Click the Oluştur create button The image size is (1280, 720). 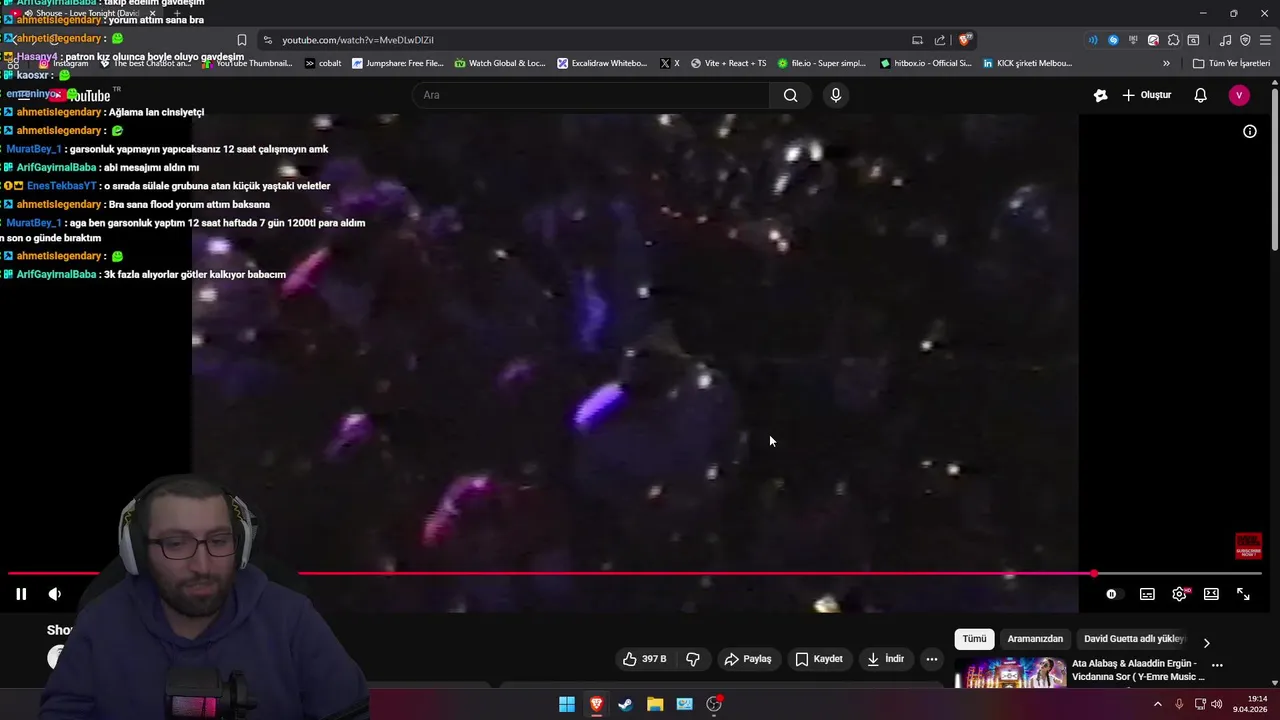tap(1147, 95)
